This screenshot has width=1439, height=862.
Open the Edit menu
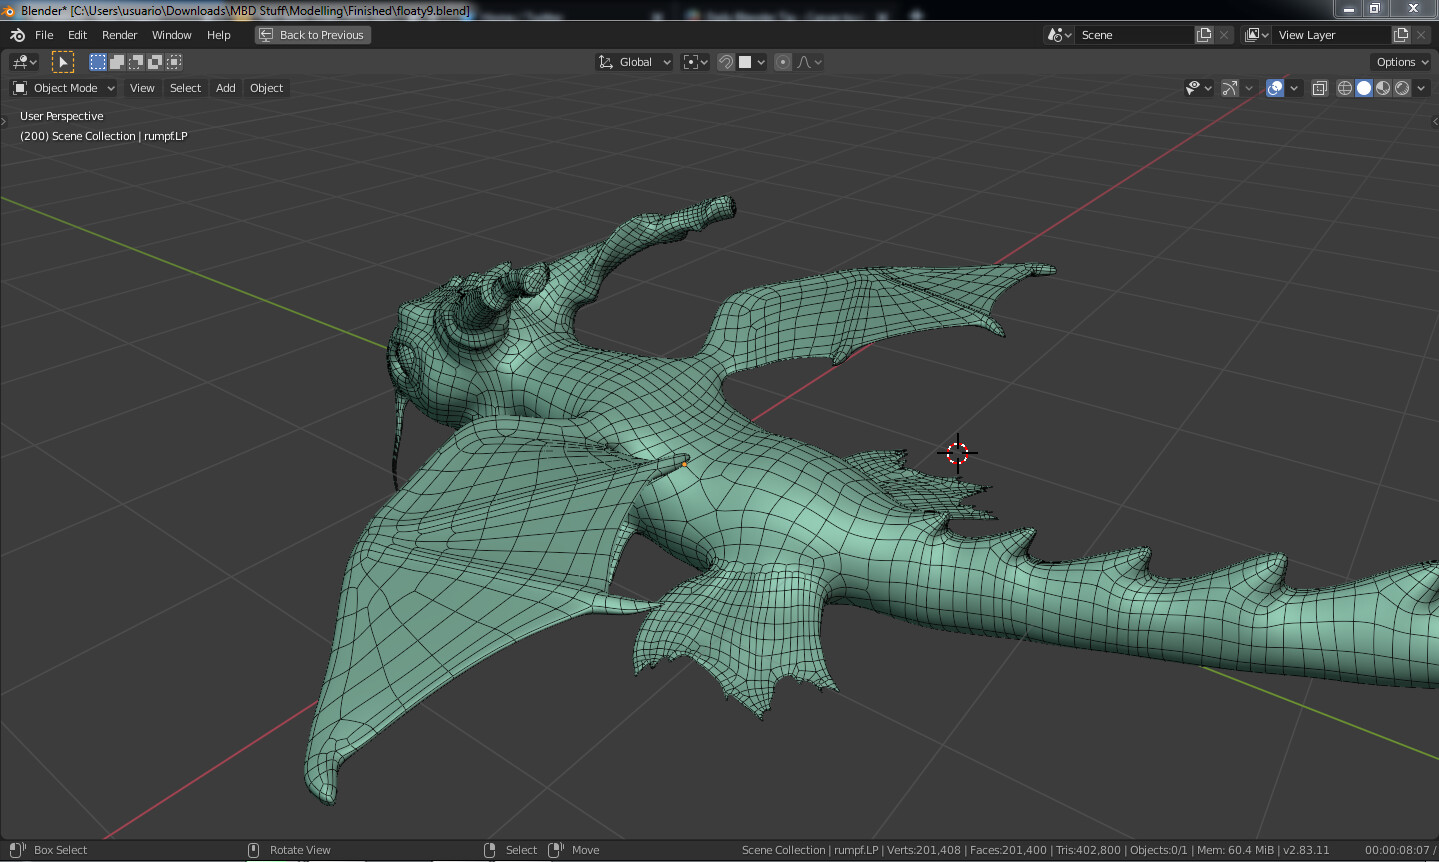(x=77, y=35)
